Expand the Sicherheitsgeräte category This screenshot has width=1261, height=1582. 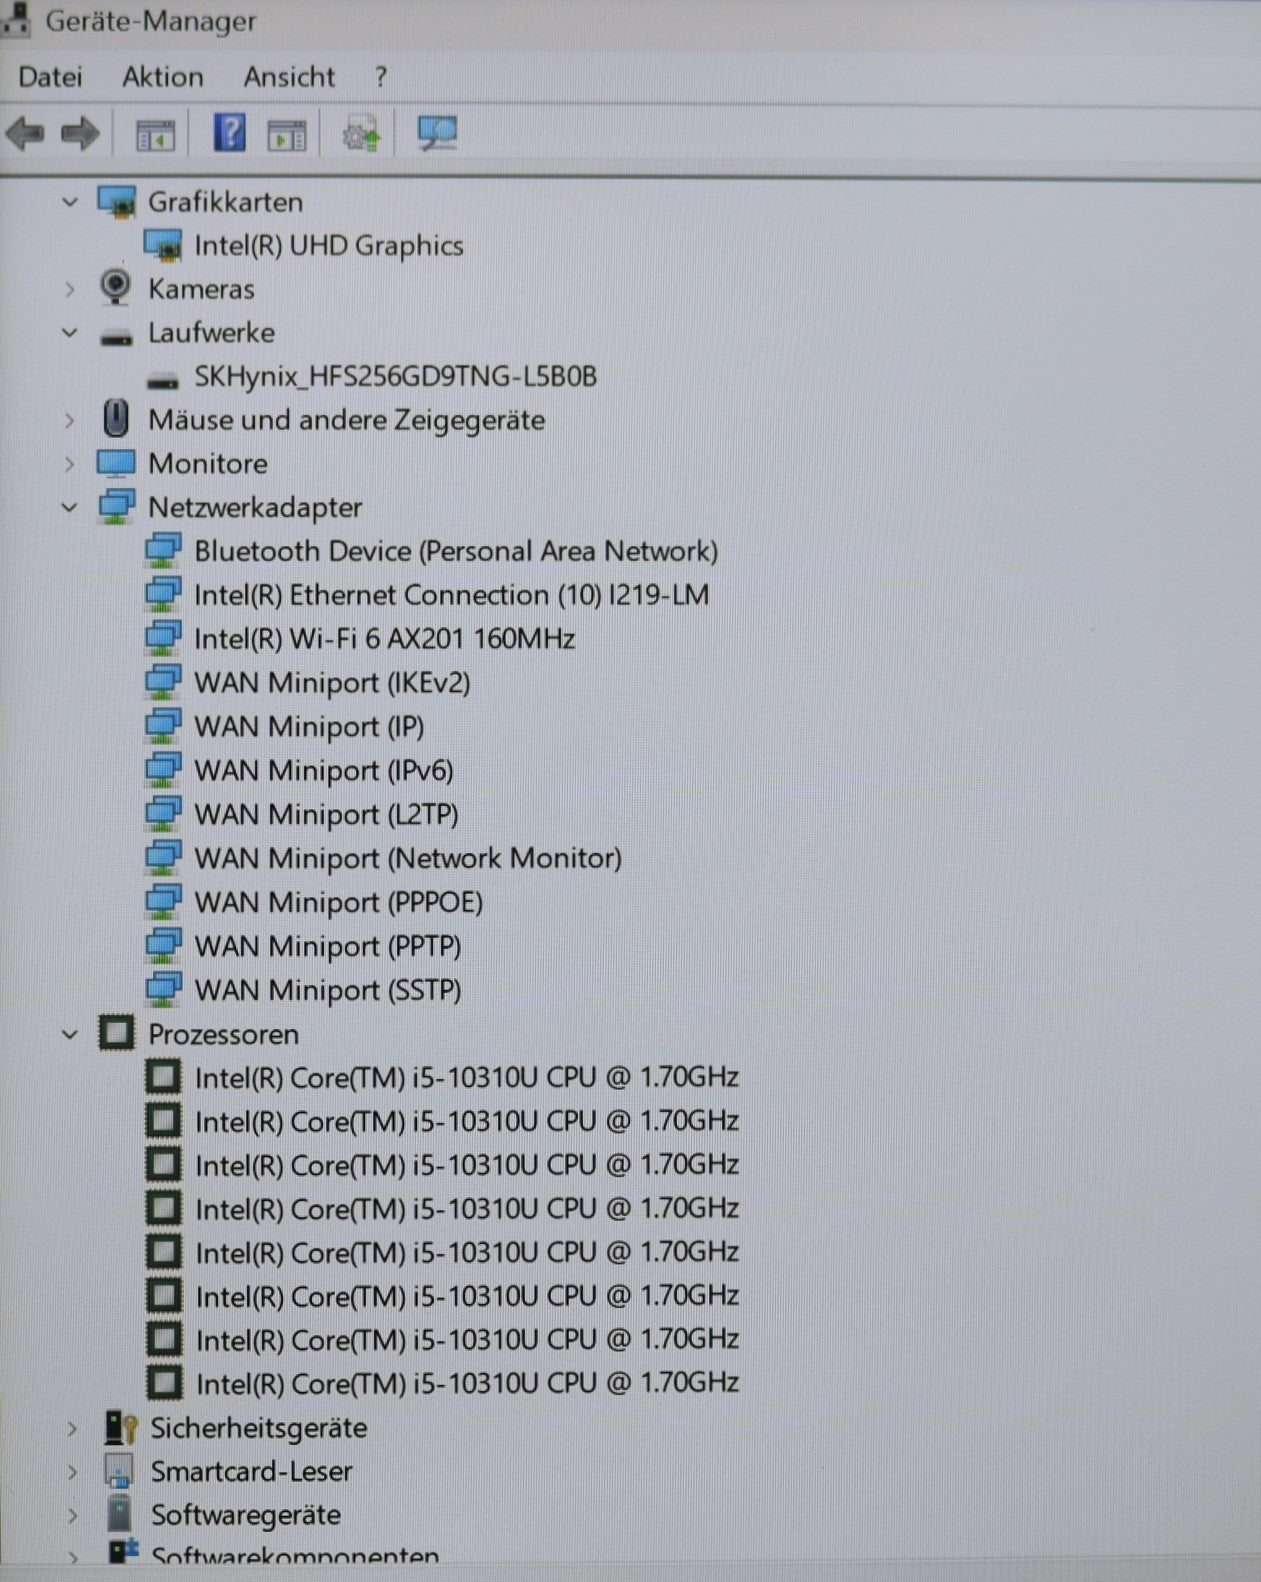72,1428
